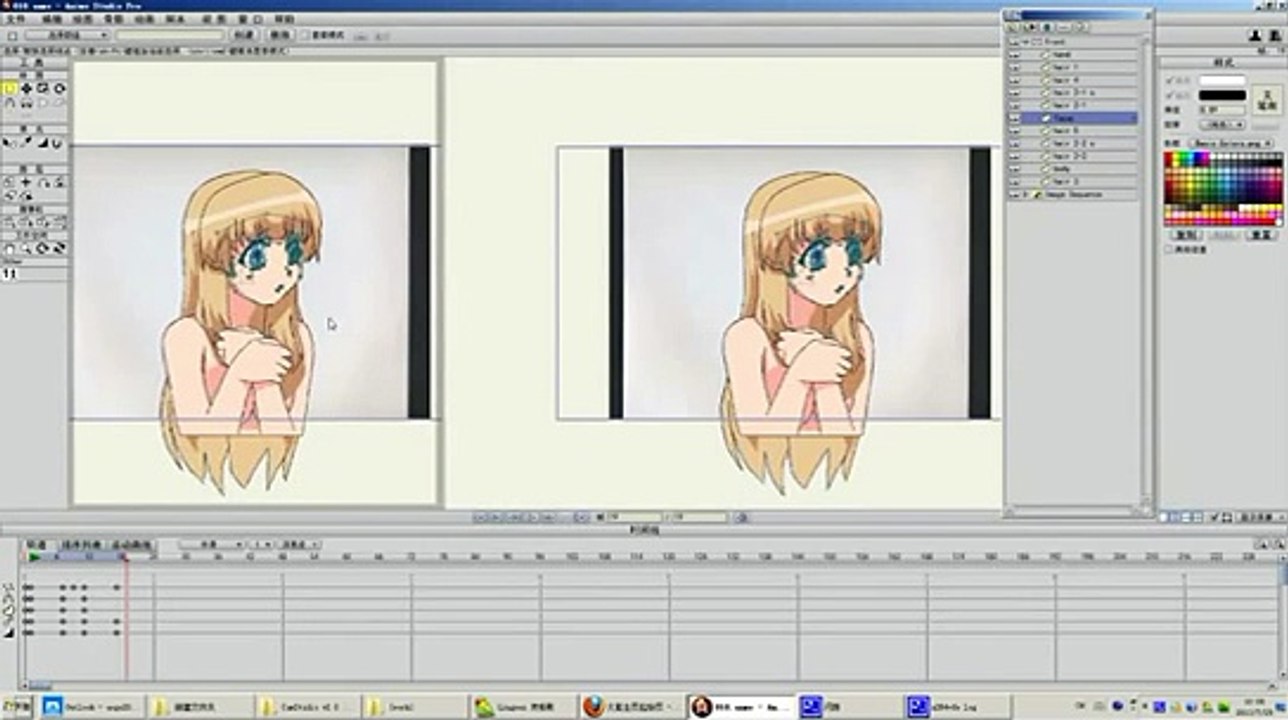Click the Delete button in tool options
Screen dimensions: 1288x720
click(x=279, y=35)
